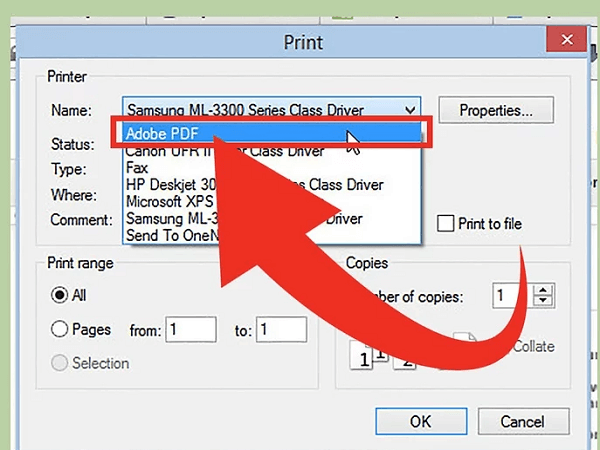The width and height of the screenshot is (600, 450).
Task: Pick the Canon UFR II Class Driver entry
Action: pyautogui.click(x=150, y=152)
